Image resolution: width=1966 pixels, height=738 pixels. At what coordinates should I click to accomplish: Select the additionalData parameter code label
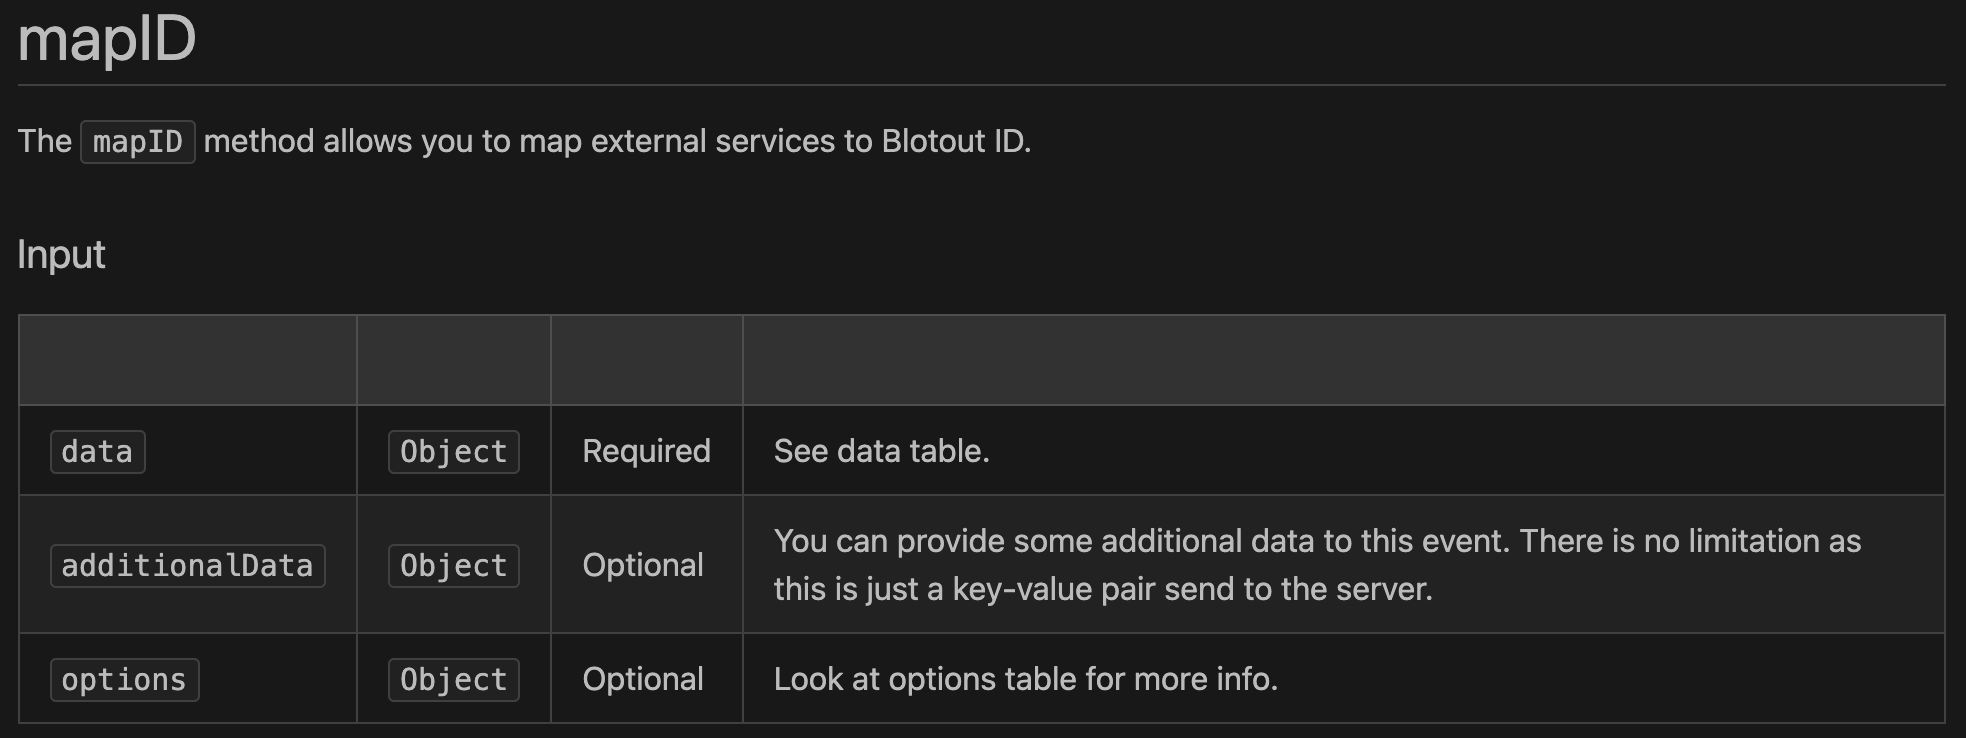[x=188, y=566]
